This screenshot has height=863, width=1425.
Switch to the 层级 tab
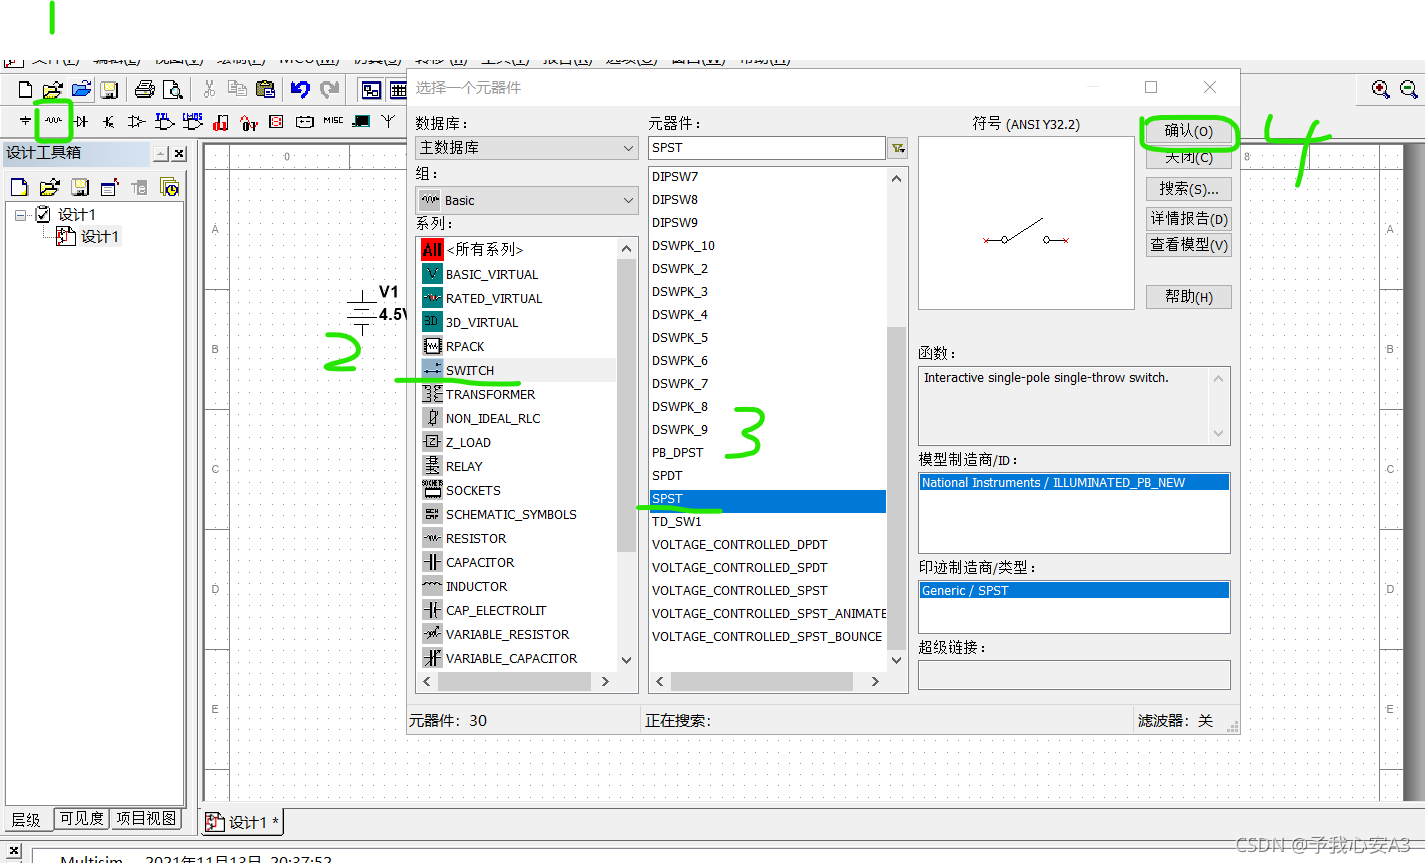pyautogui.click(x=27, y=819)
